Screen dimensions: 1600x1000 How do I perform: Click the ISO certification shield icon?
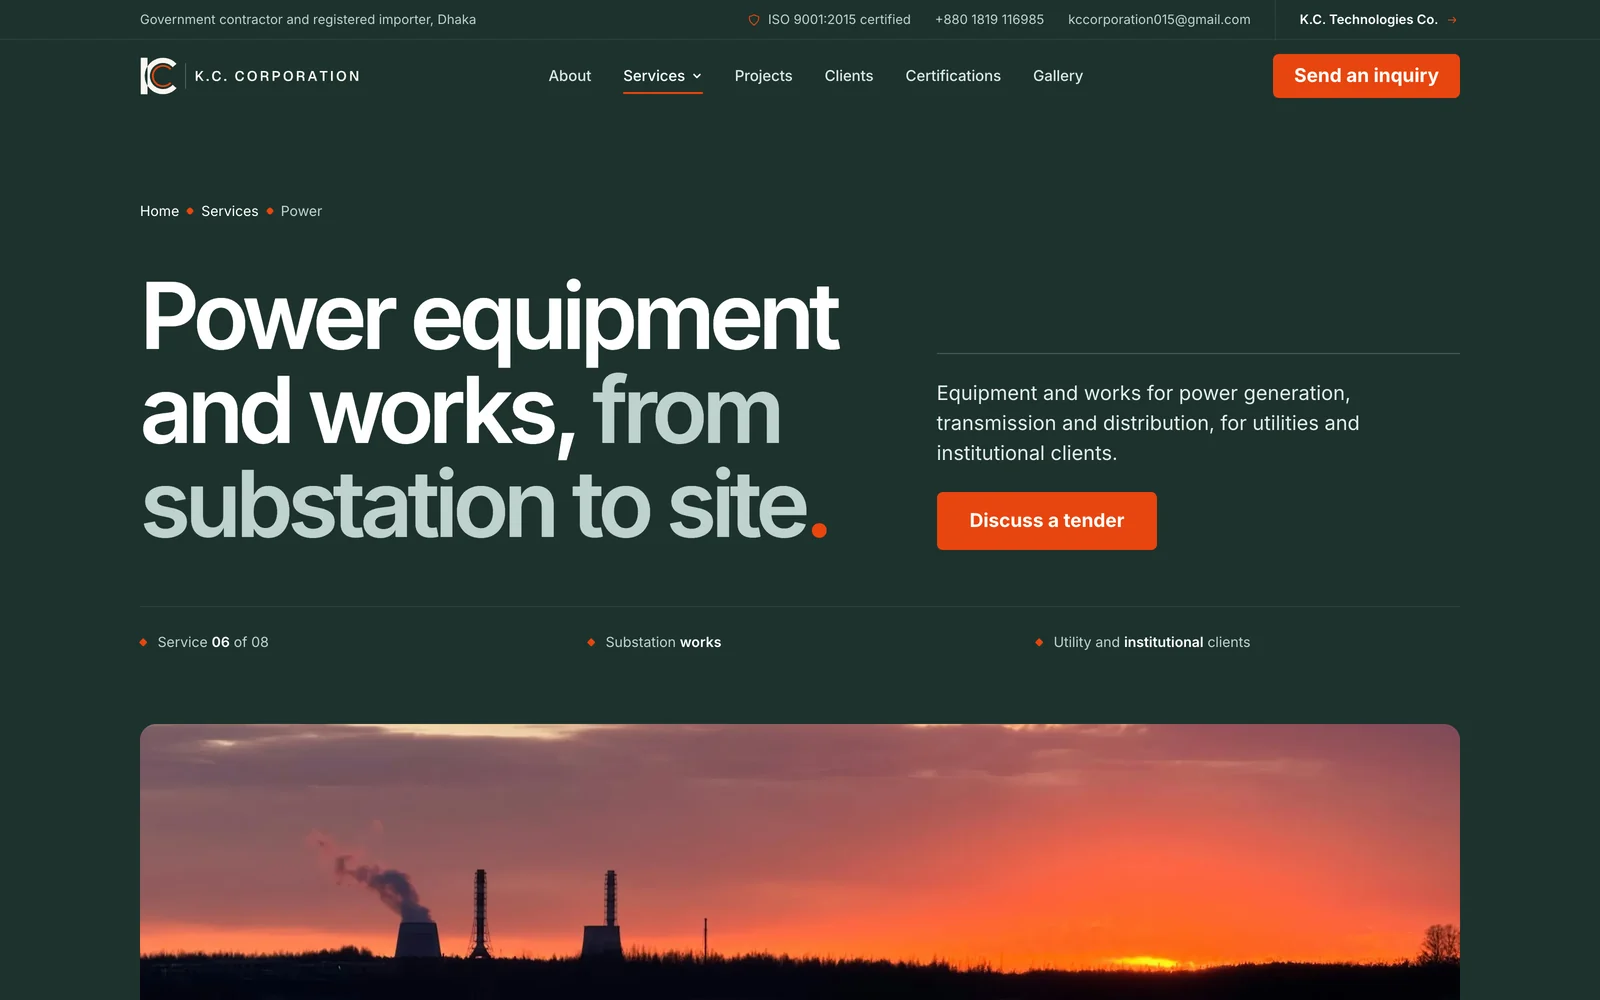(x=754, y=20)
